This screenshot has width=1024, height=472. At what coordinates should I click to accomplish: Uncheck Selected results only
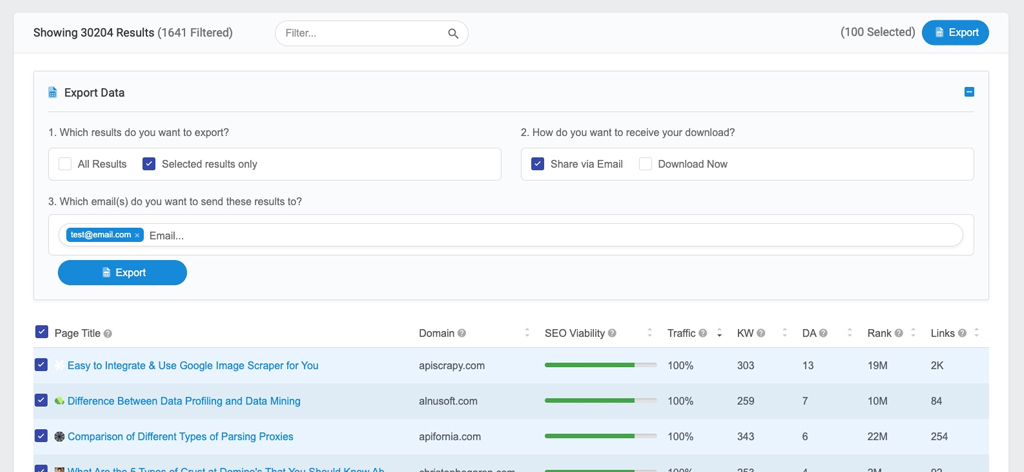coord(149,164)
